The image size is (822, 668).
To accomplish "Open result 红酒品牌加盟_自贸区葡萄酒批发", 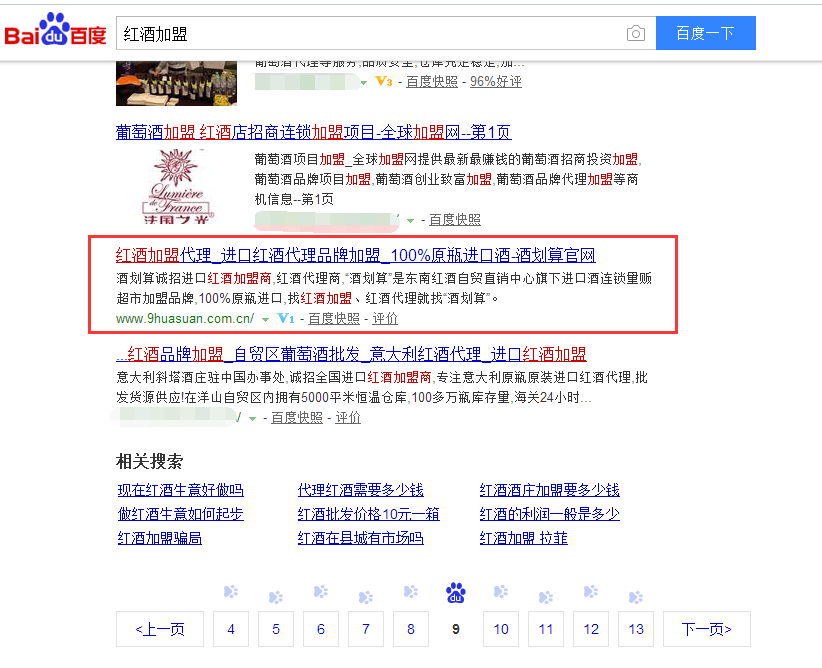I will pos(351,354).
